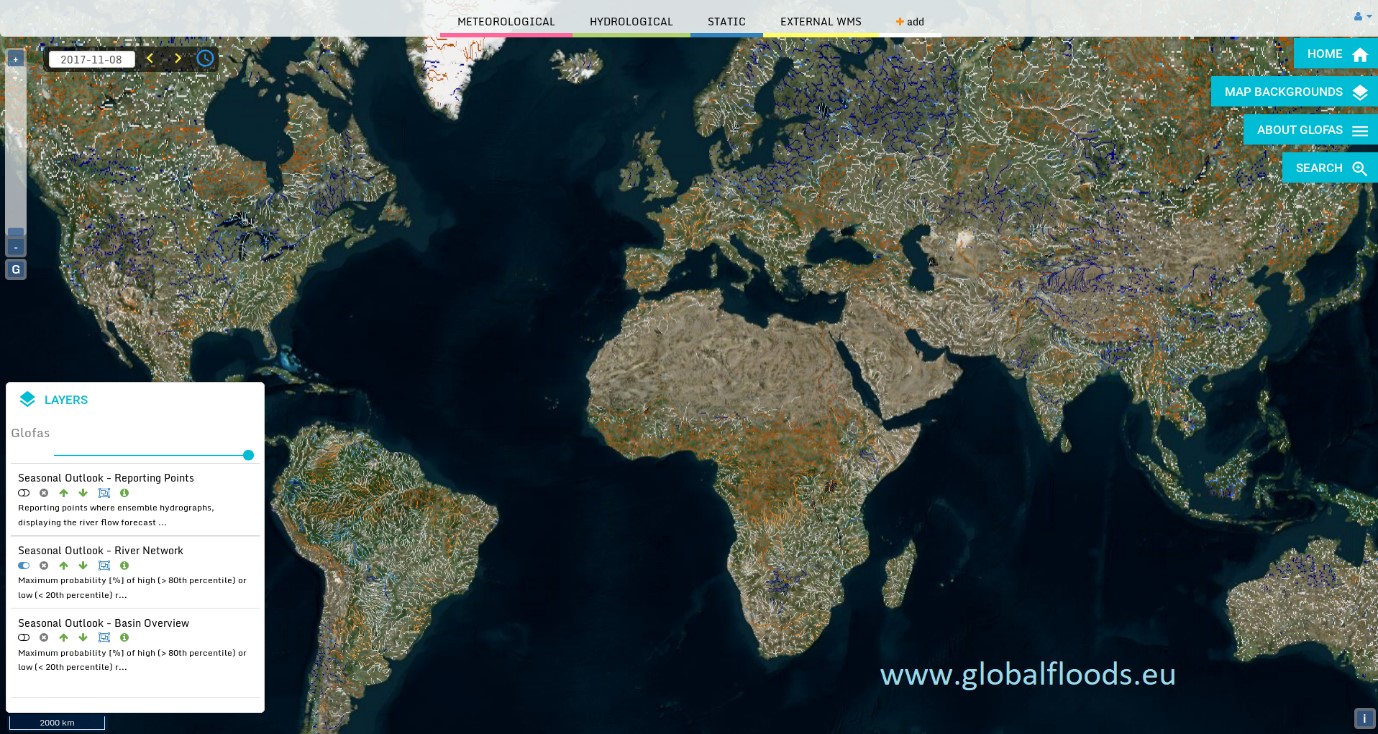This screenshot has height=734, width=1378.
Task: Move River Network layer up with arrow
Action: [x=64, y=566]
